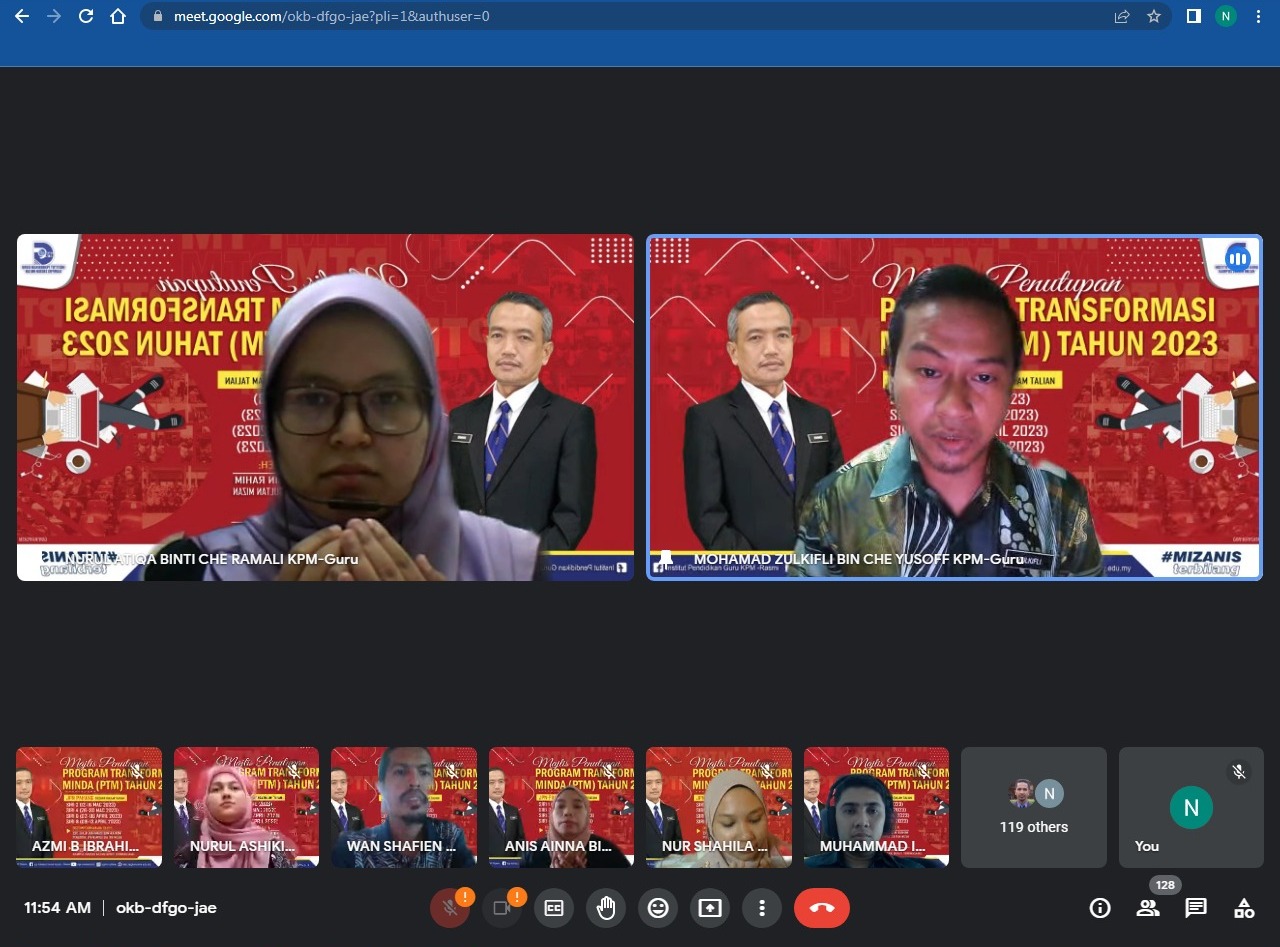Unmute the microphone in the call bar

(x=450, y=908)
